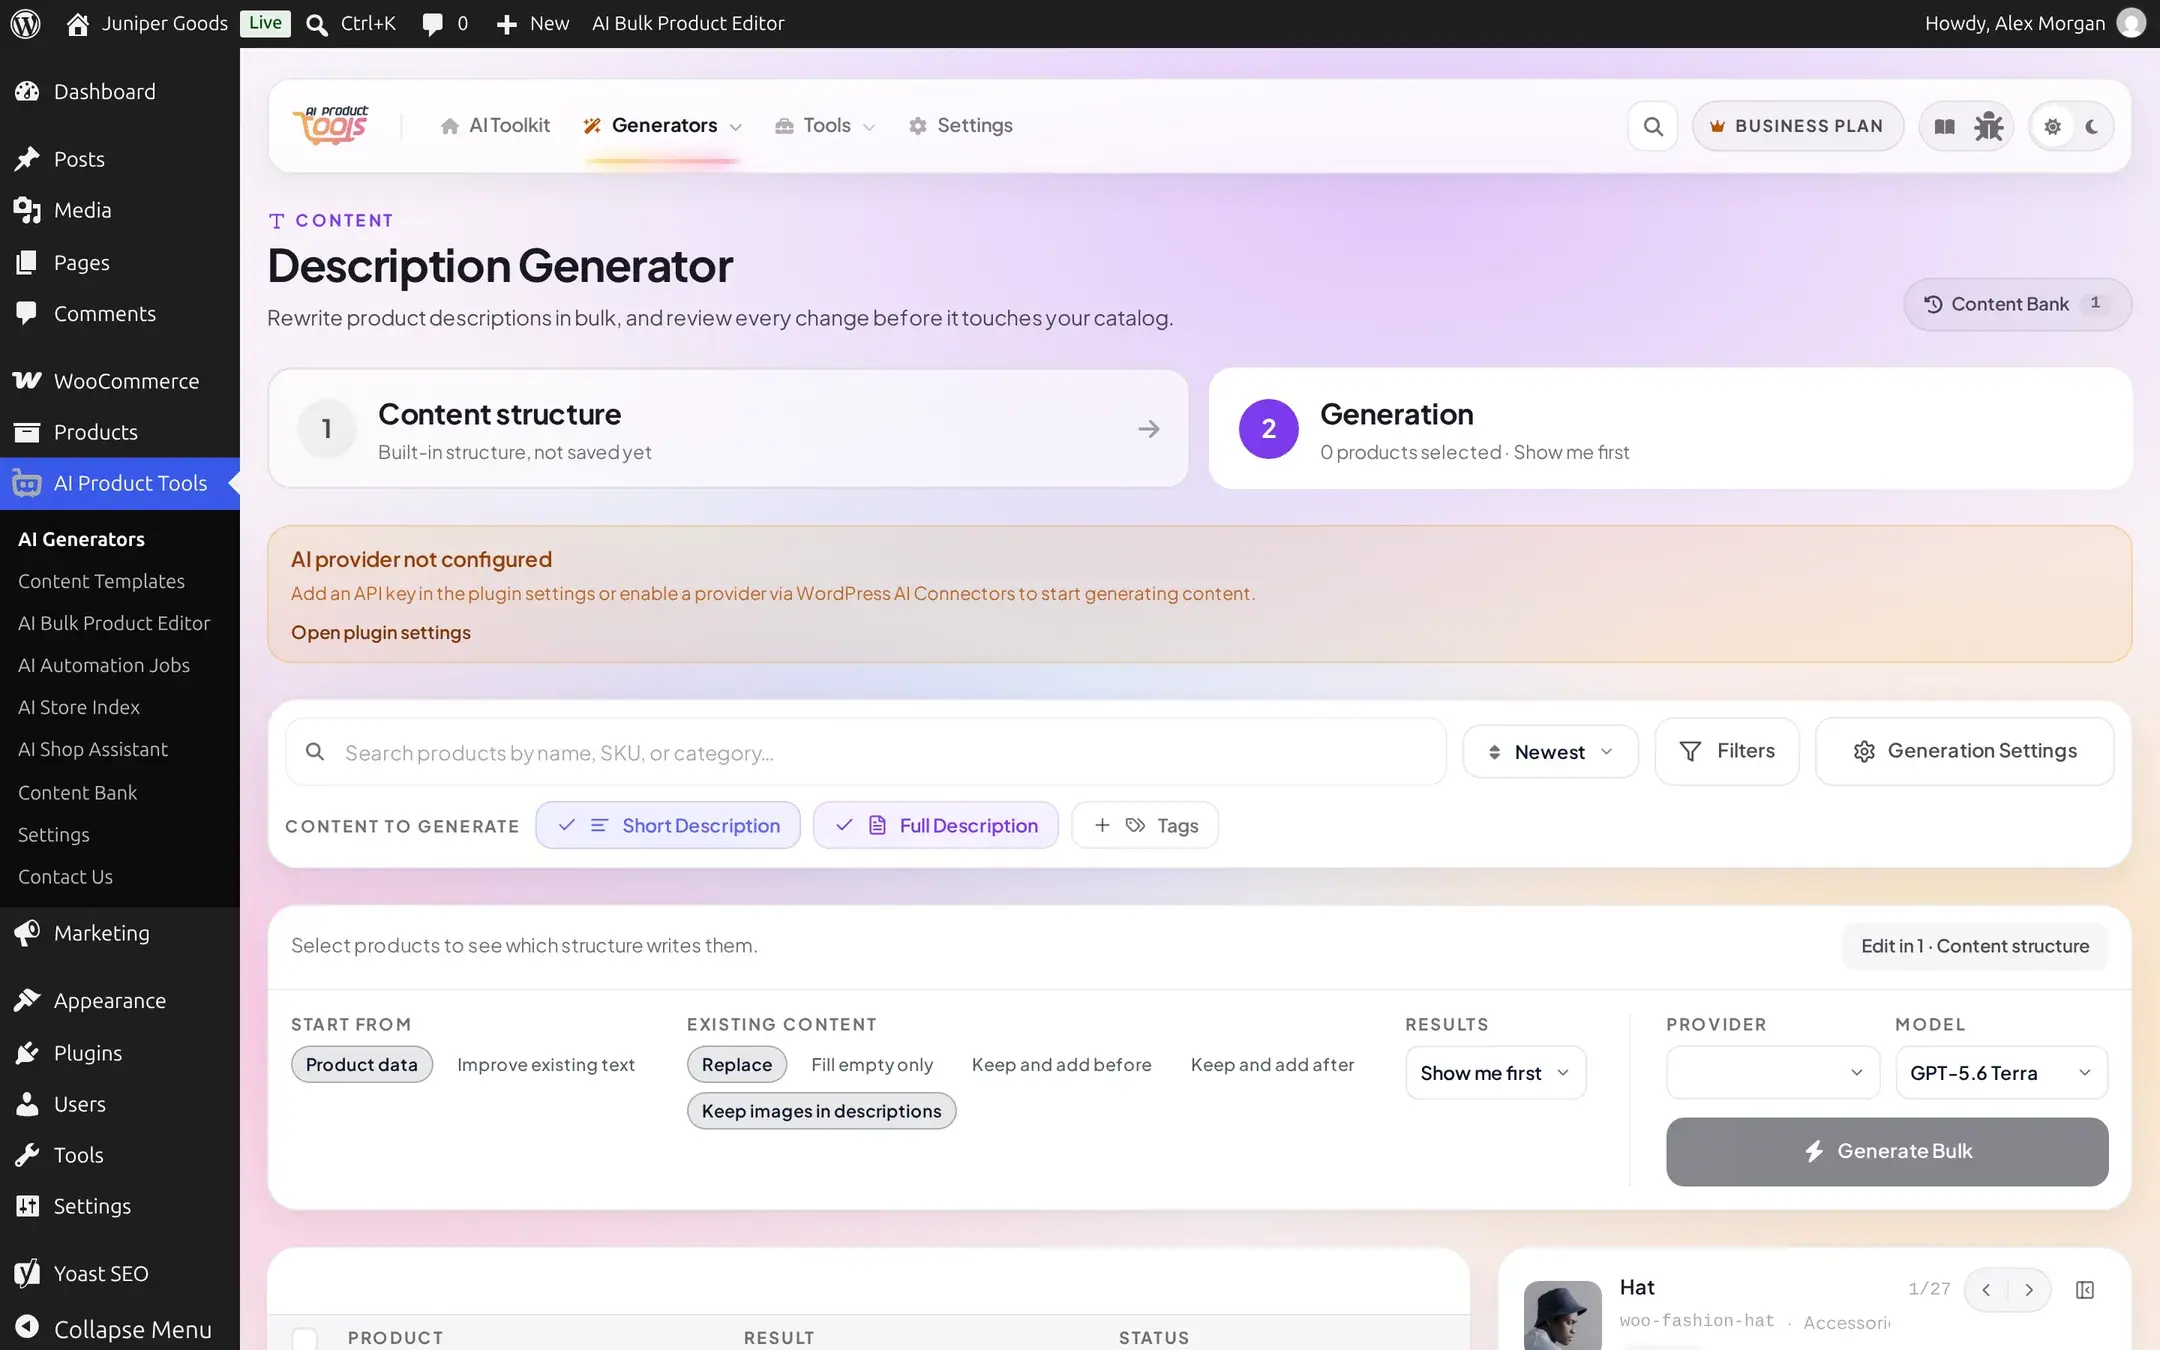Open Content Templates submenu item
This screenshot has width=2160, height=1350.
click(x=101, y=581)
